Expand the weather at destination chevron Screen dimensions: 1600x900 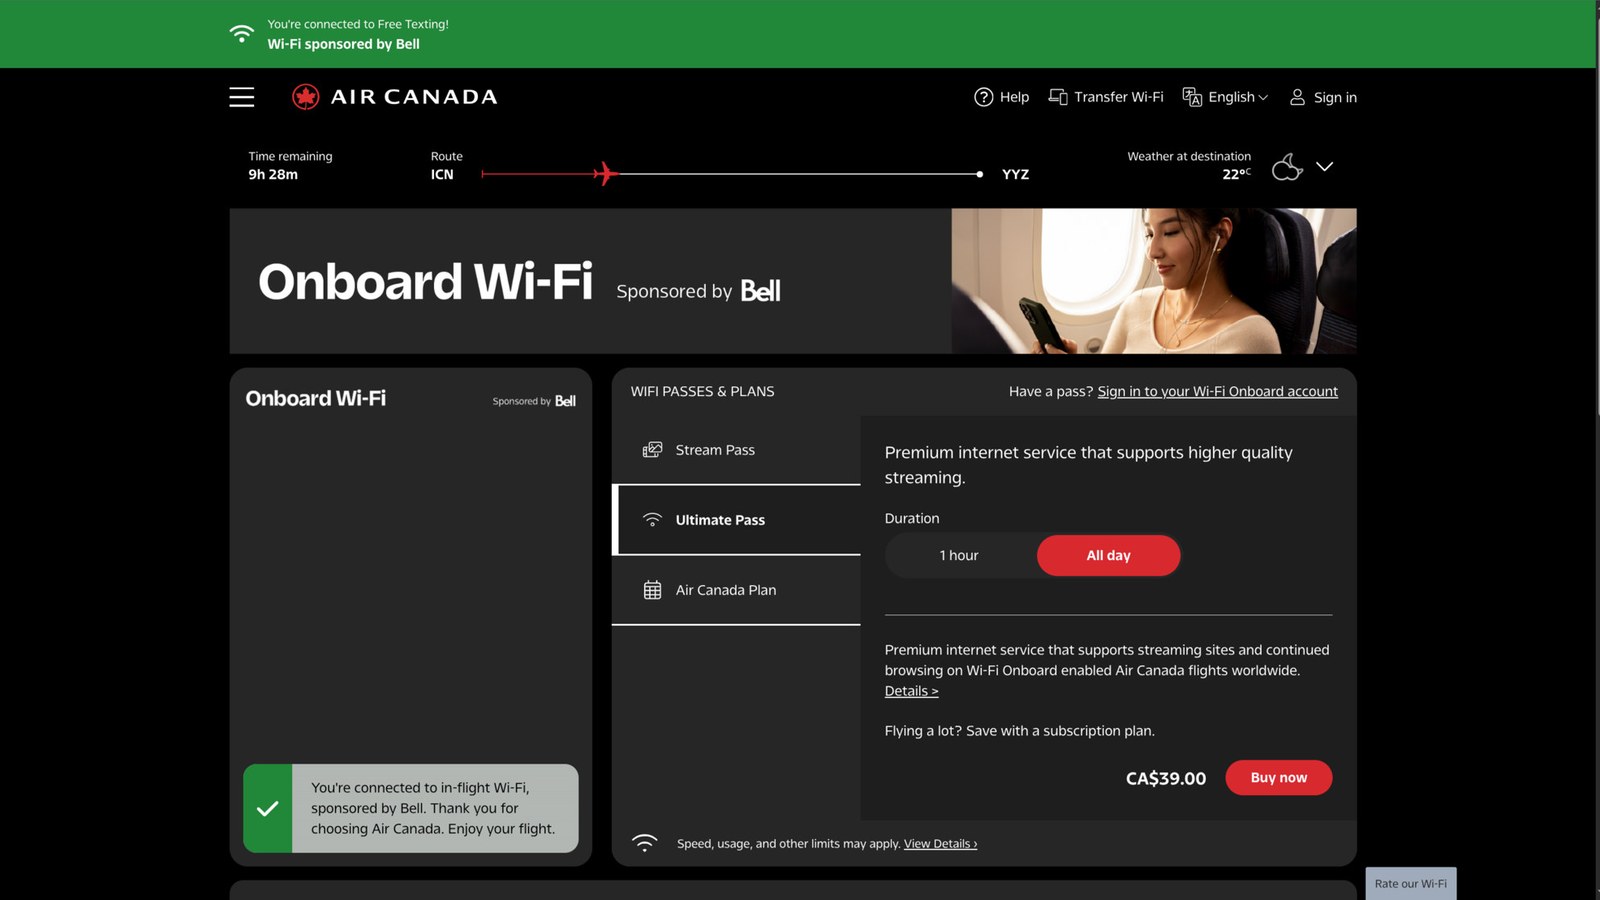point(1324,167)
